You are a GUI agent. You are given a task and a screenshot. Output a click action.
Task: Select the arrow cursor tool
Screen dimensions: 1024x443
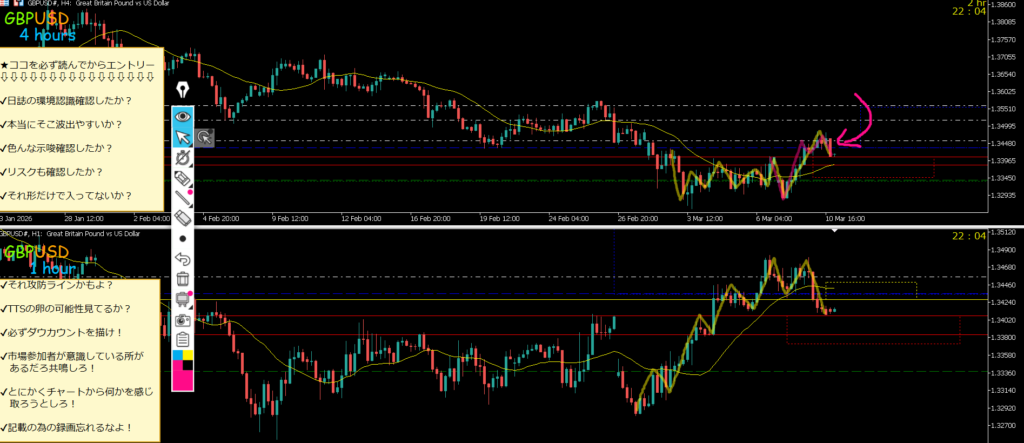[x=183, y=137]
